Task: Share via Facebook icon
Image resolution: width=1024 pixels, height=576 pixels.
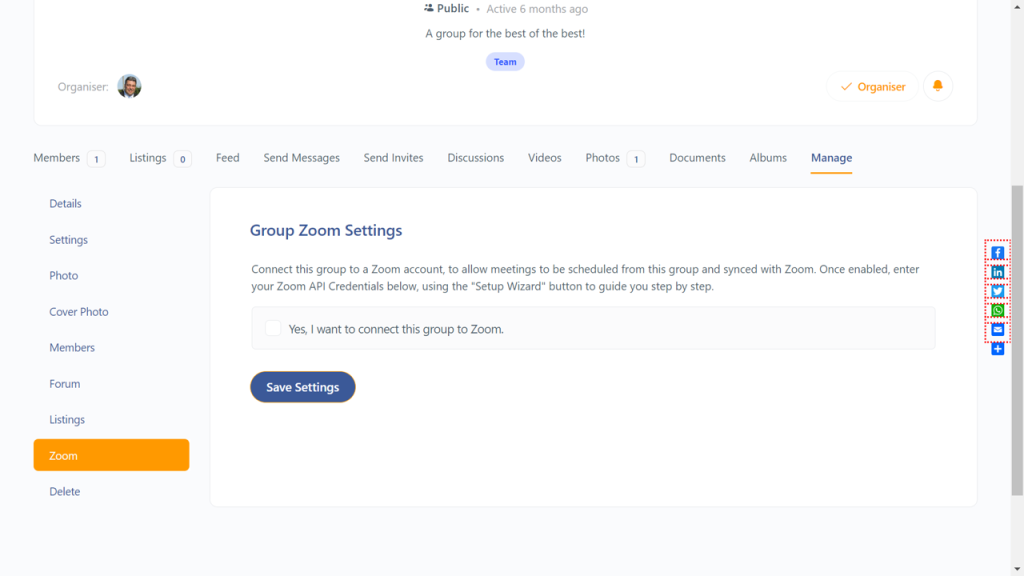Action: coord(997,253)
